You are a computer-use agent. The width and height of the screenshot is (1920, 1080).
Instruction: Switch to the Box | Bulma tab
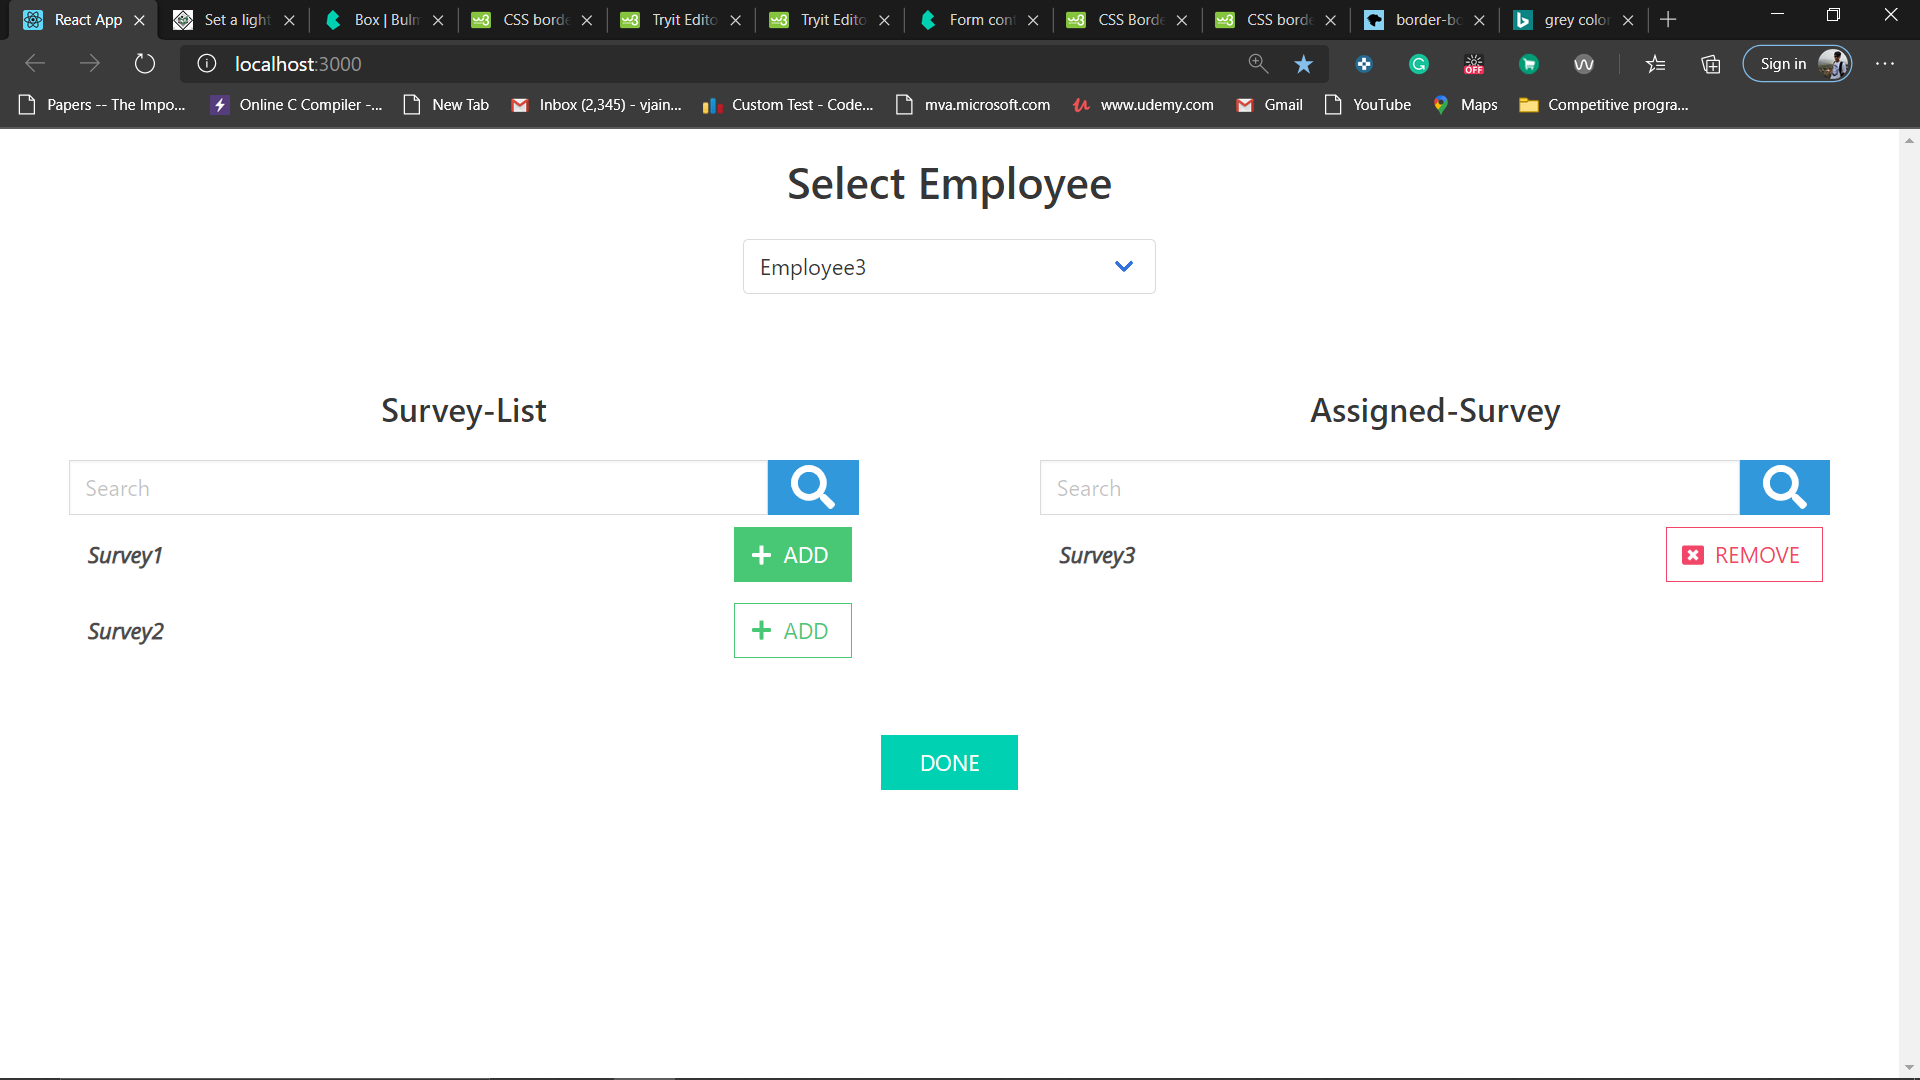point(385,20)
